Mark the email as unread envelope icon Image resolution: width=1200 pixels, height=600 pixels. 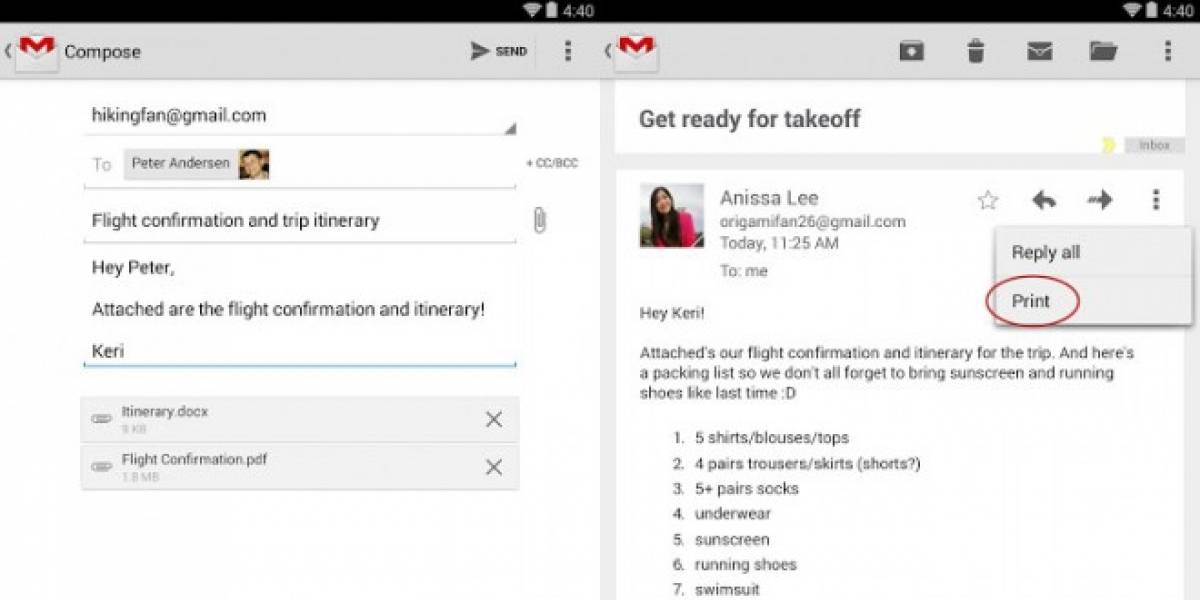tap(1040, 51)
